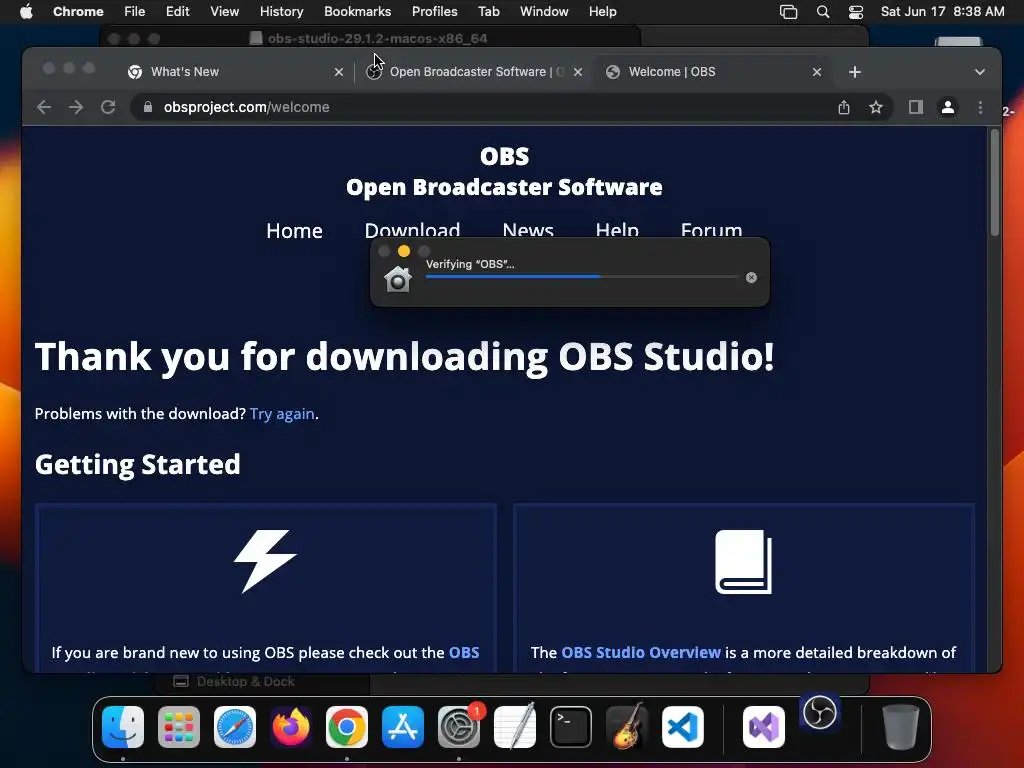
Task: Open the Help menu in menu bar
Action: [602, 12]
